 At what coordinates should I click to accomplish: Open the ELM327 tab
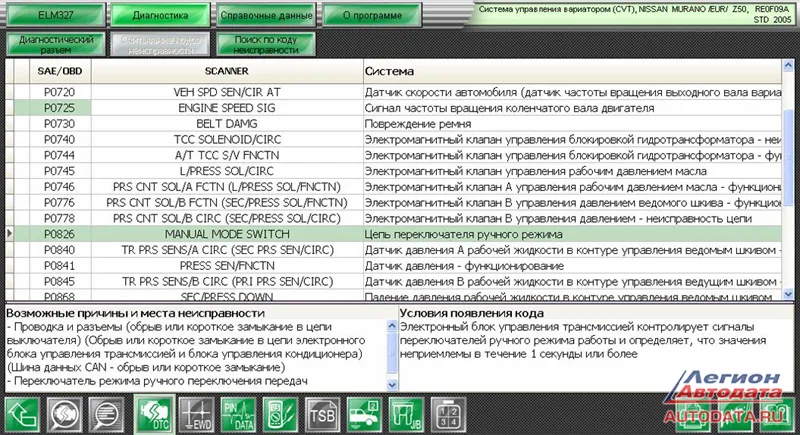pos(56,15)
